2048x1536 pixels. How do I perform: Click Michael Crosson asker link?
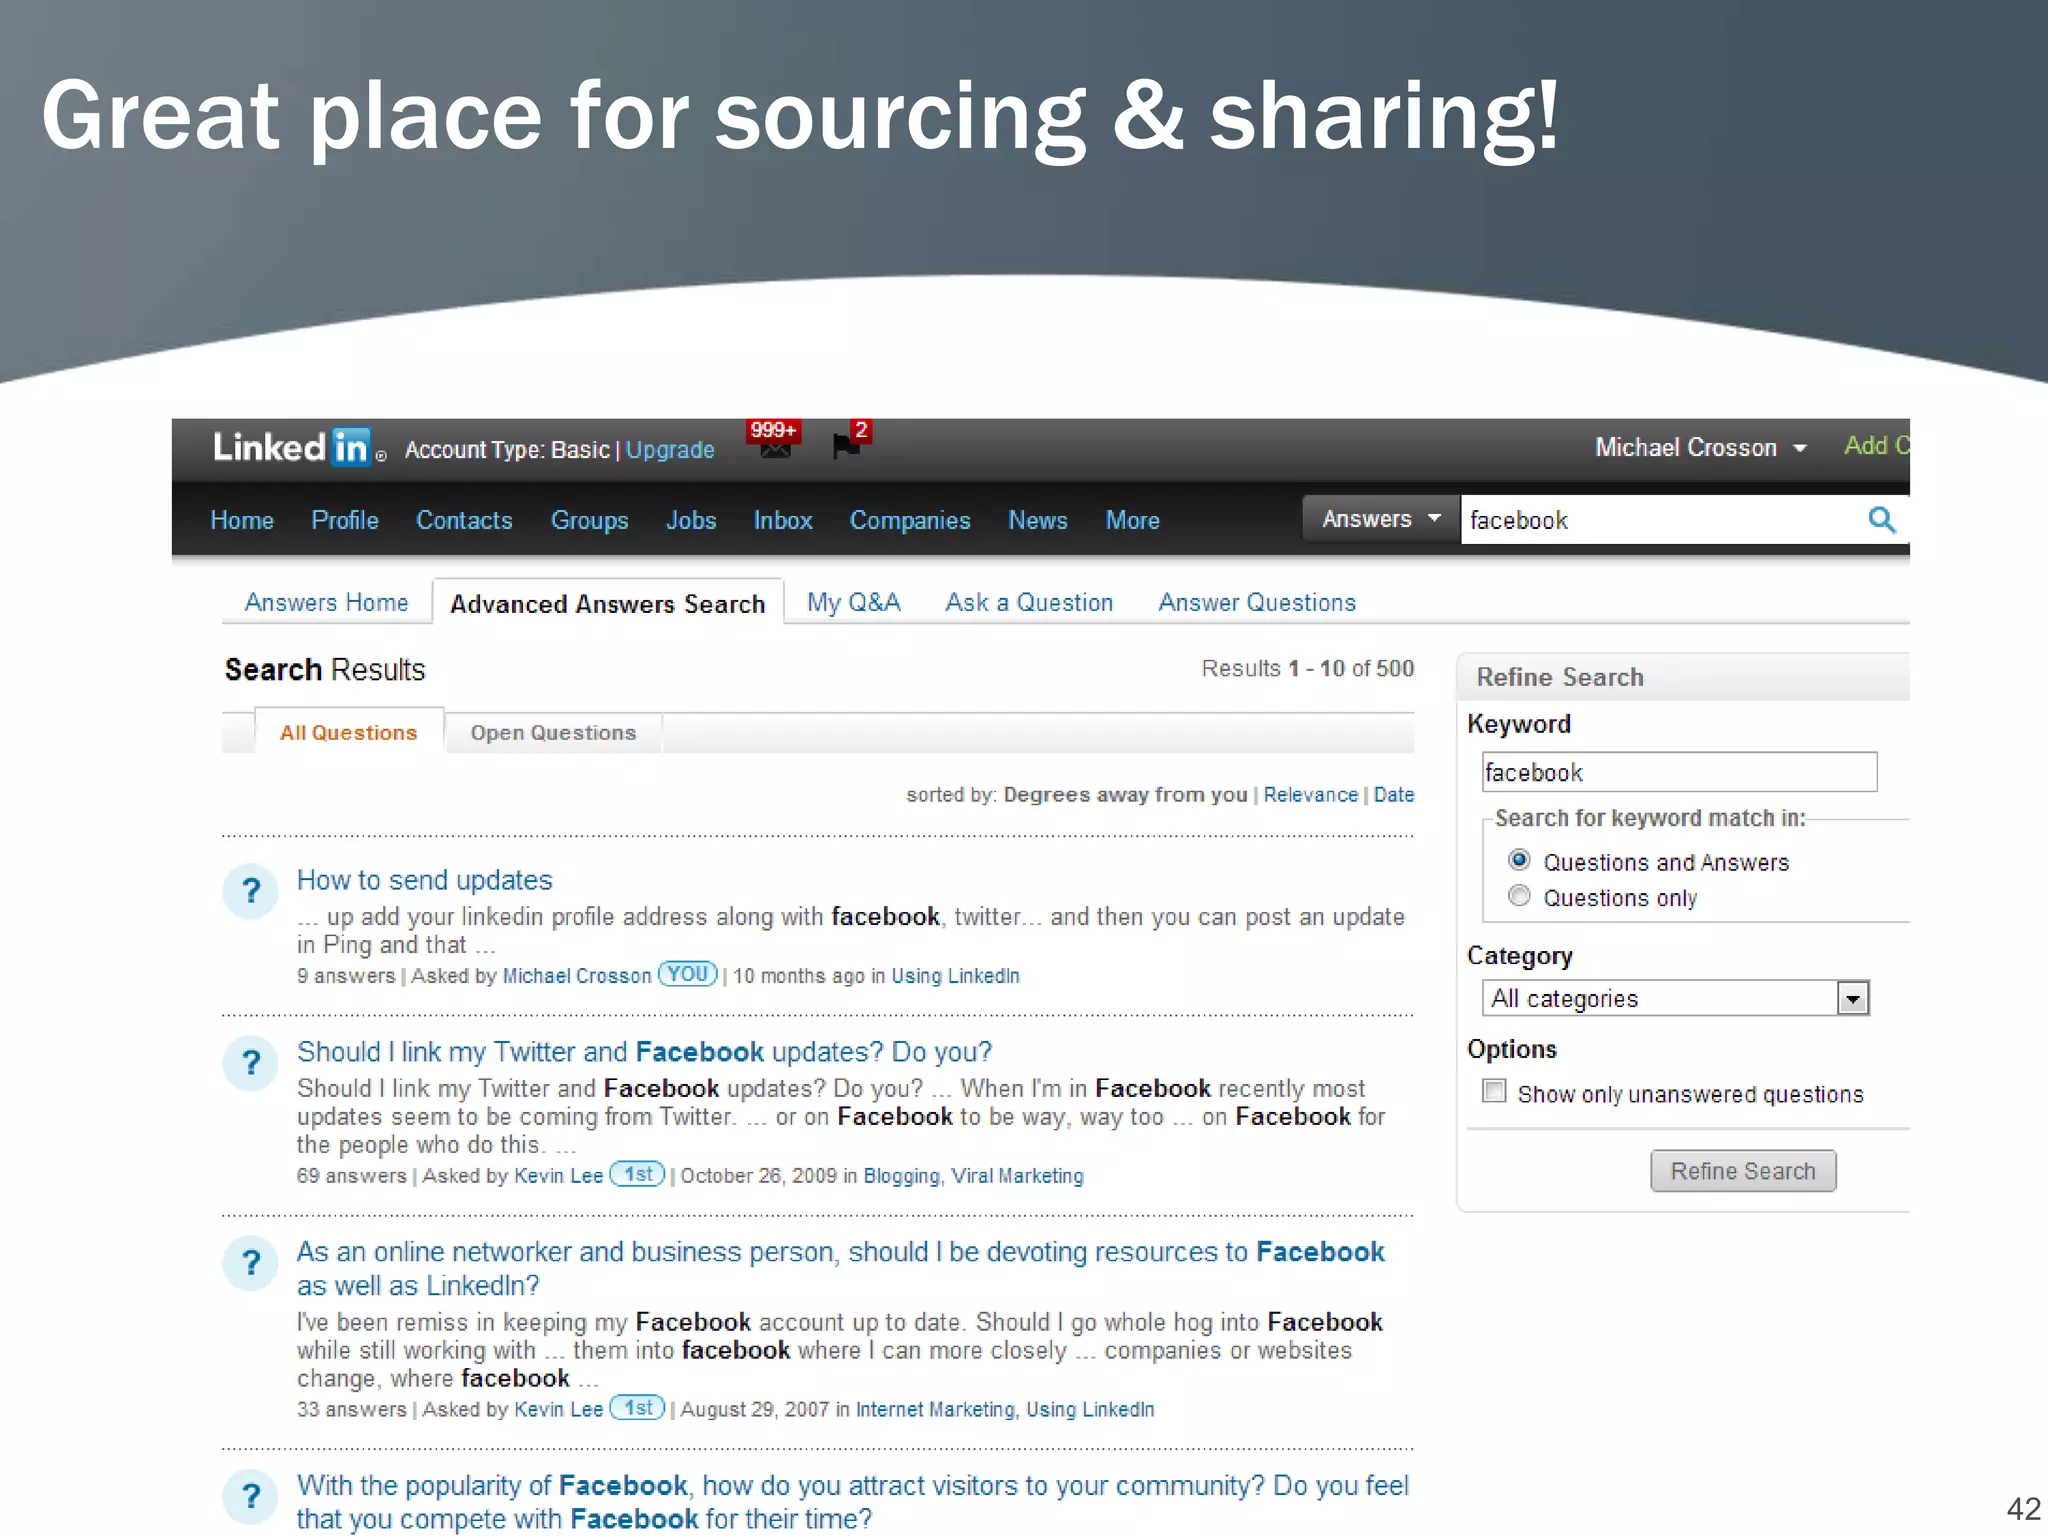pos(577,975)
